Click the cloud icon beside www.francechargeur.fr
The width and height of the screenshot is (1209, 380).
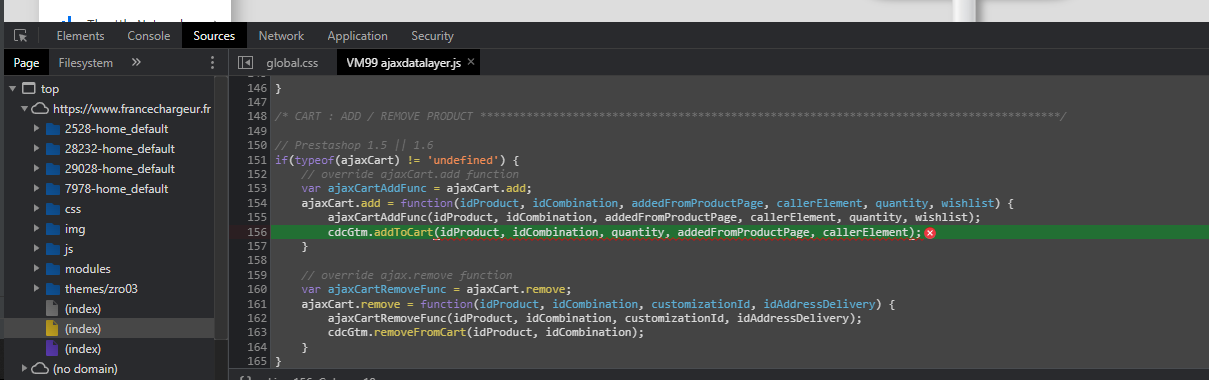click(x=41, y=108)
